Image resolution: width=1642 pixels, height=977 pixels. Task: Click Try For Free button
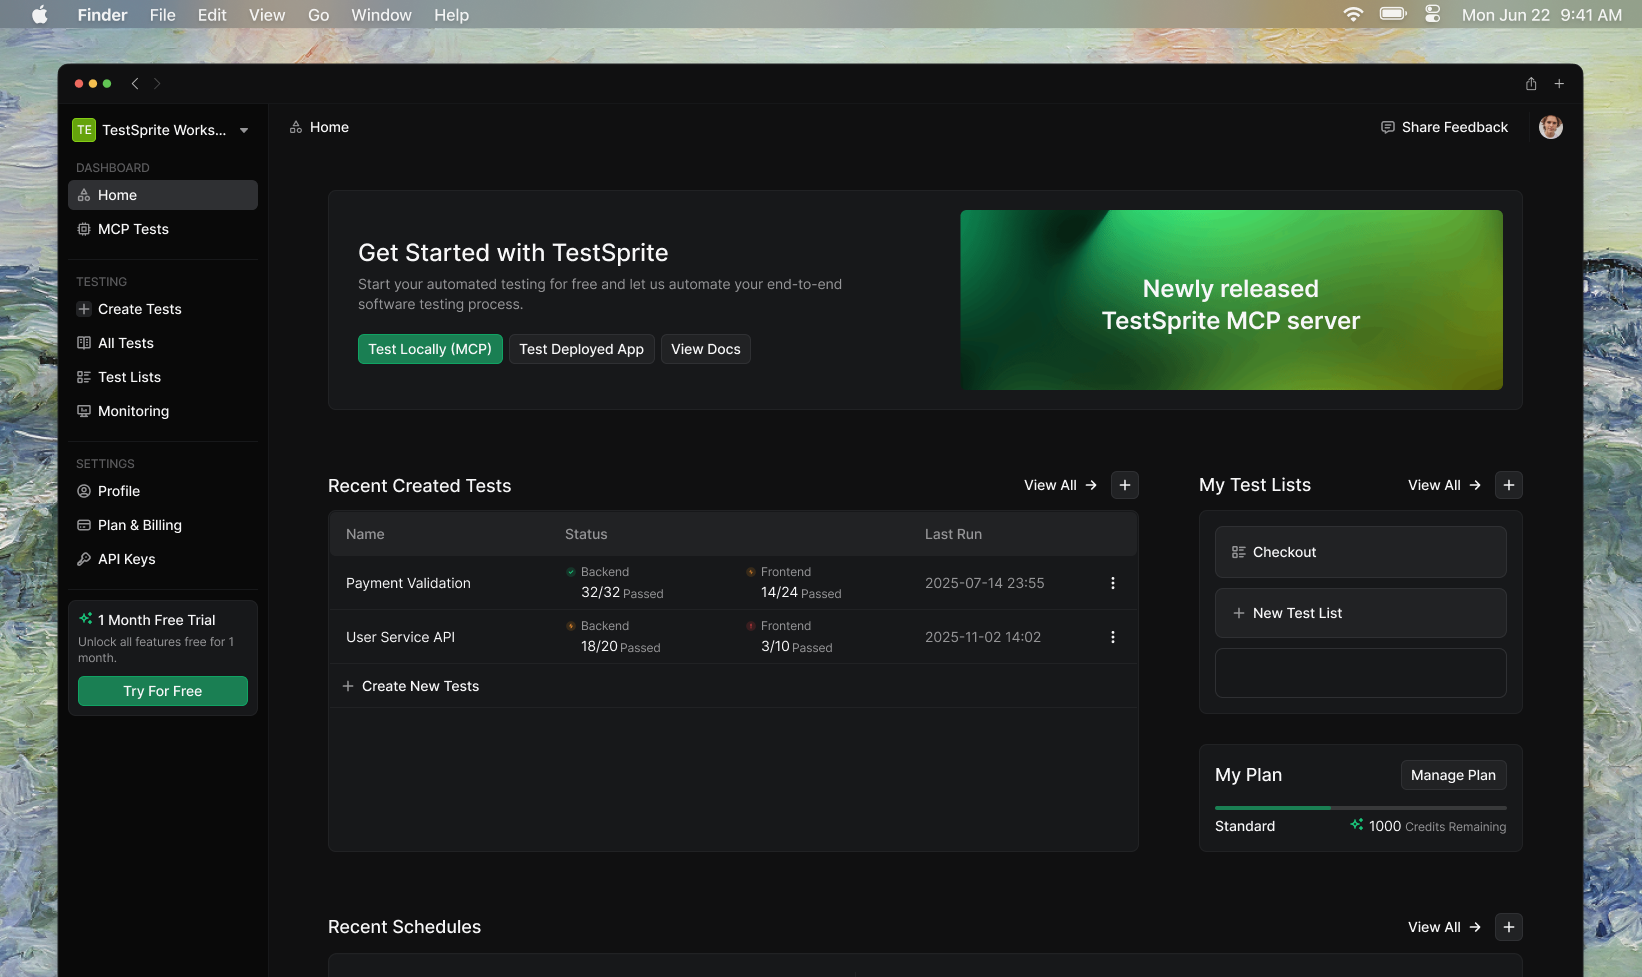tap(163, 691)
